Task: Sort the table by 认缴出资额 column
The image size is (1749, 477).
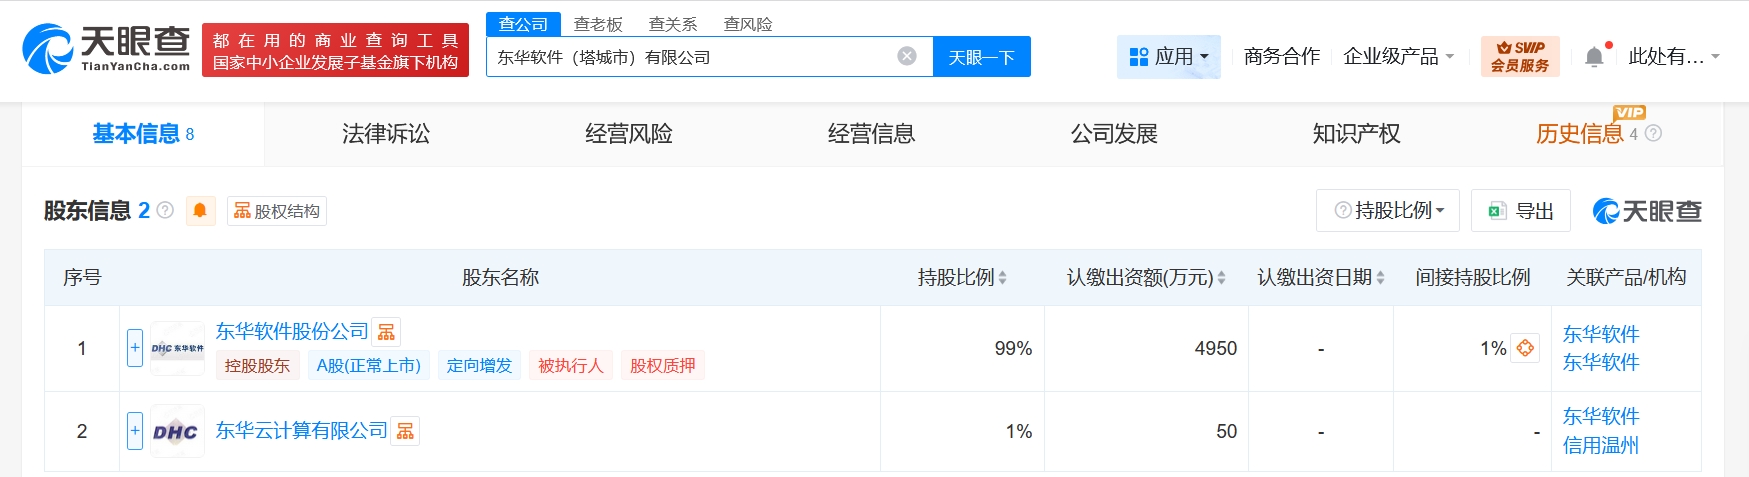Action: pyautogui.click(x=1221, y=278)
